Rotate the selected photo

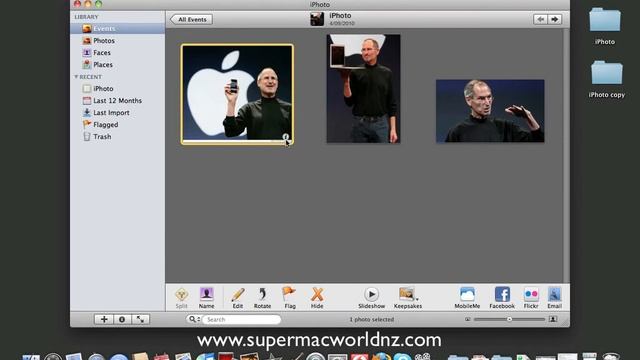click(x=262, y=298)
